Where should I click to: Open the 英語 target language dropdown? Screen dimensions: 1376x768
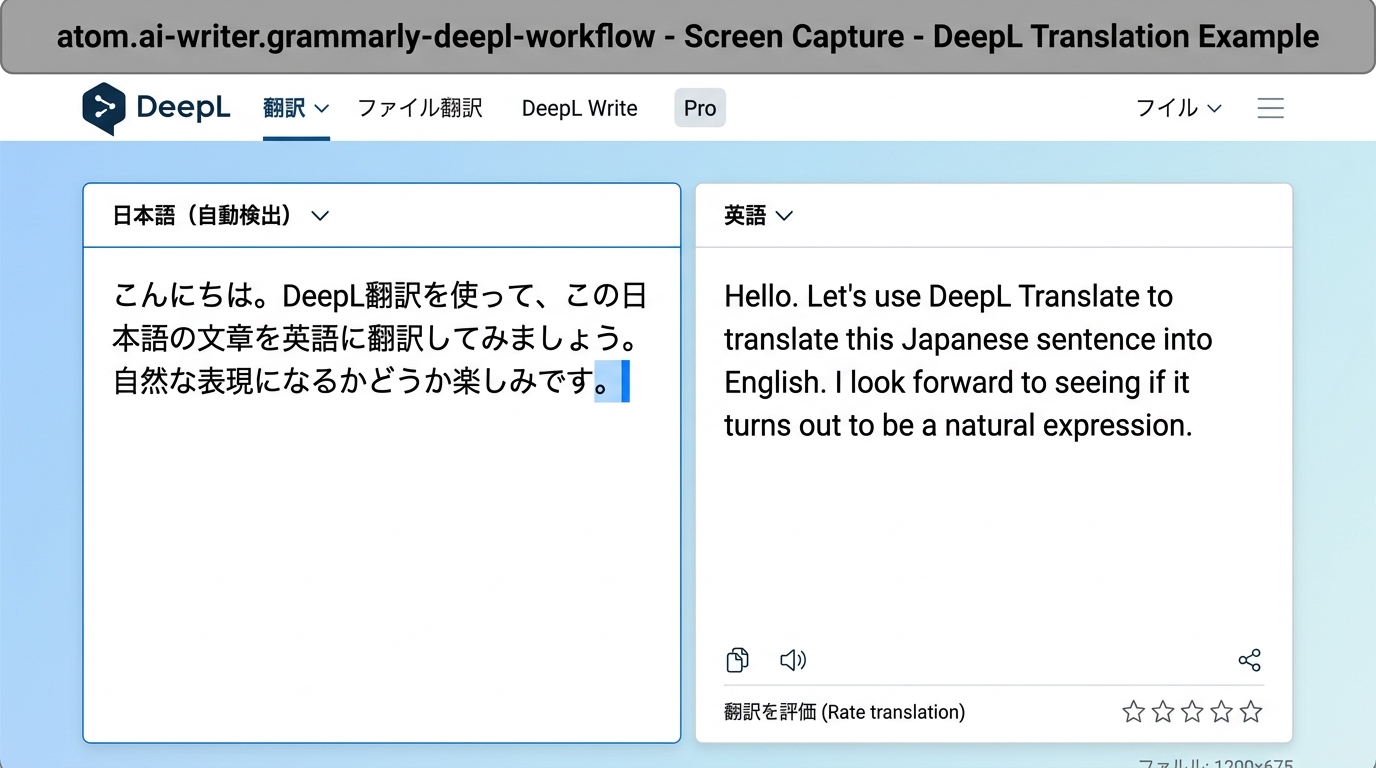coord(758,216)
